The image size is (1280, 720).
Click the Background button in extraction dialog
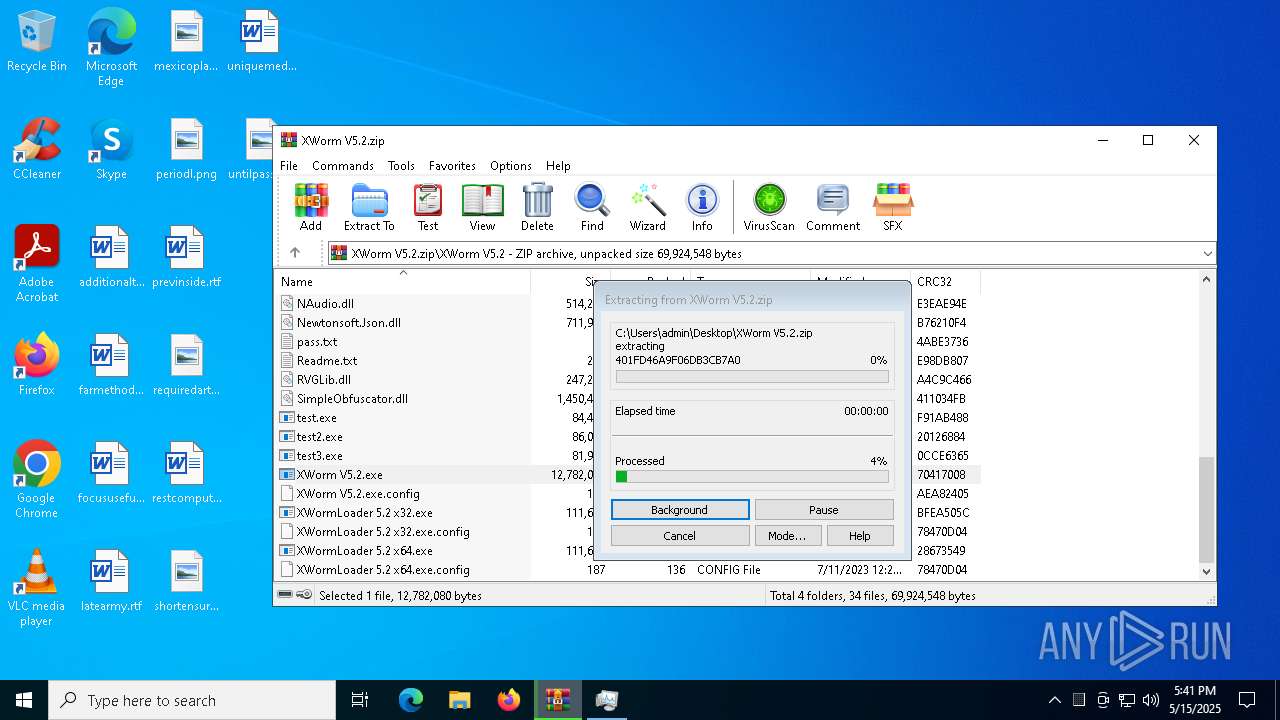click(680, 510)
